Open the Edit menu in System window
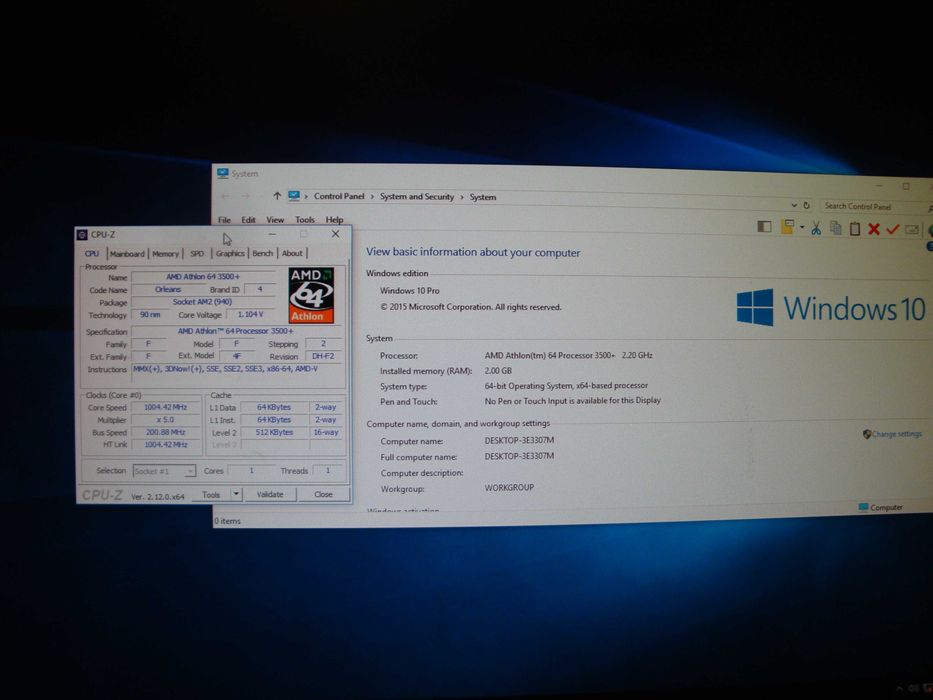The image size is (933, 700). point(248,220)
